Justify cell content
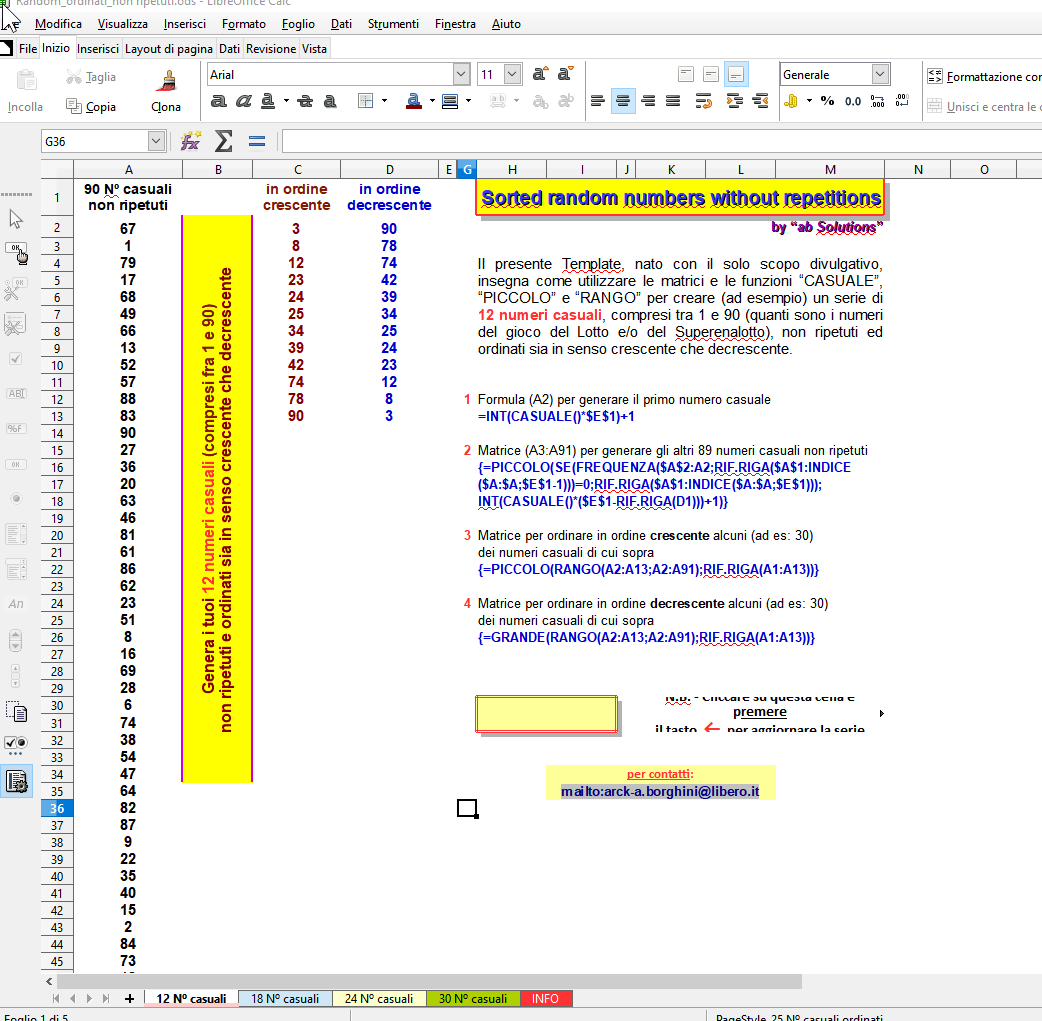Screen dimensions: 1042x1021 673,101
